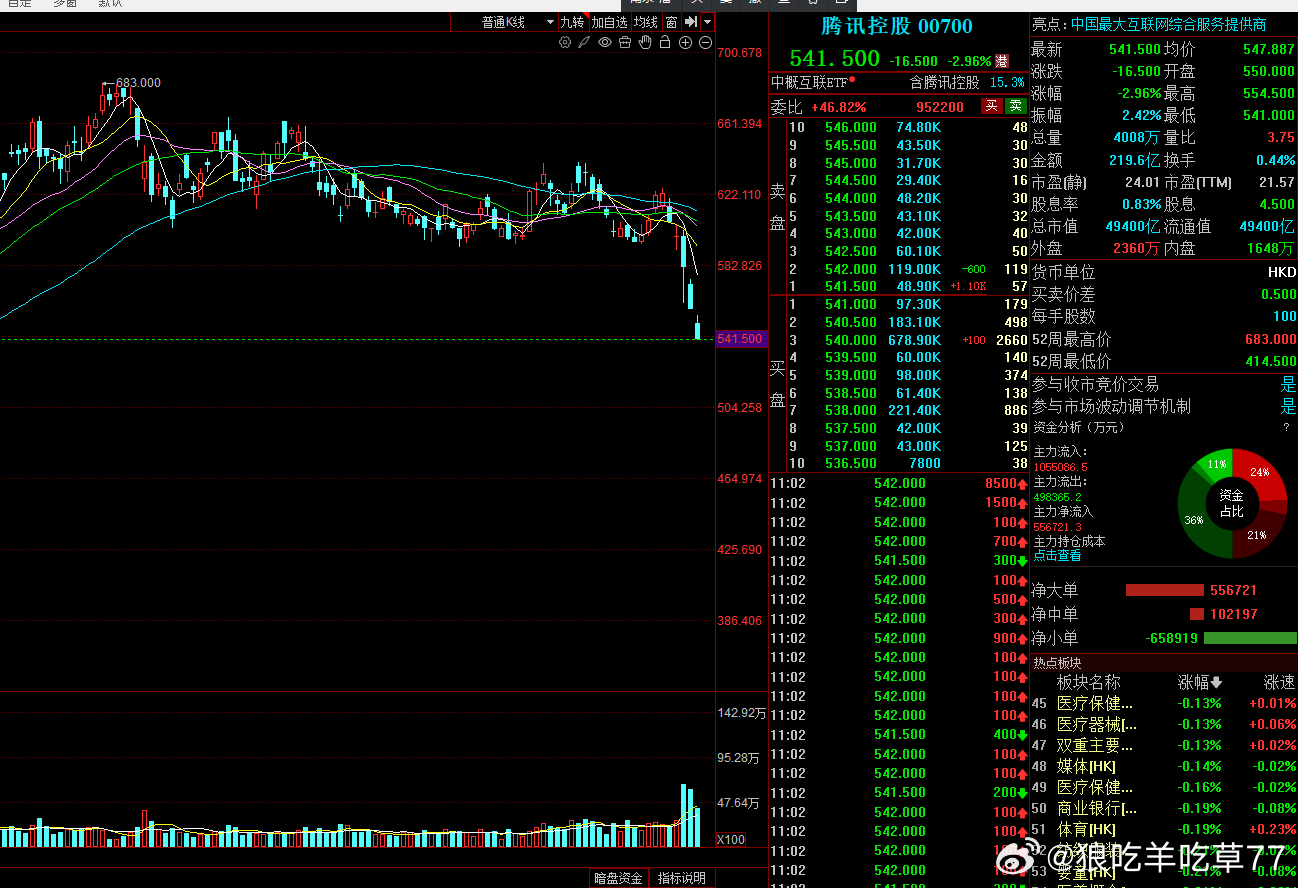Click the right-arrow jump-to-end icon
The height and width of the screenshot is (888, 1298).
click(691, 22)
